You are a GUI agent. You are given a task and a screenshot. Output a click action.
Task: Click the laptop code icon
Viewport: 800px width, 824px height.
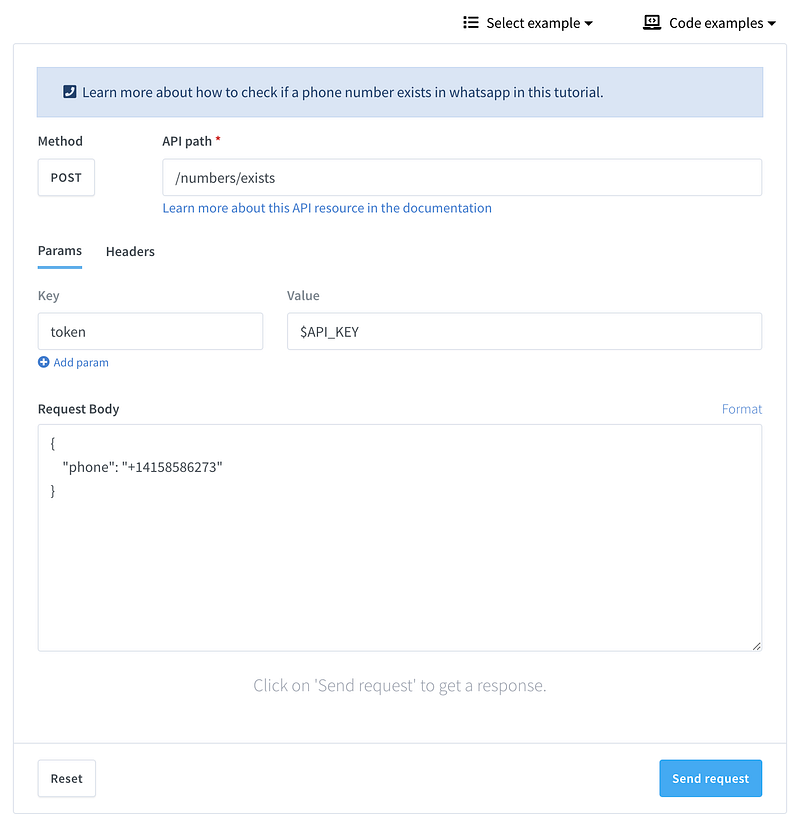pyautogui.click(x=652, y=22)
